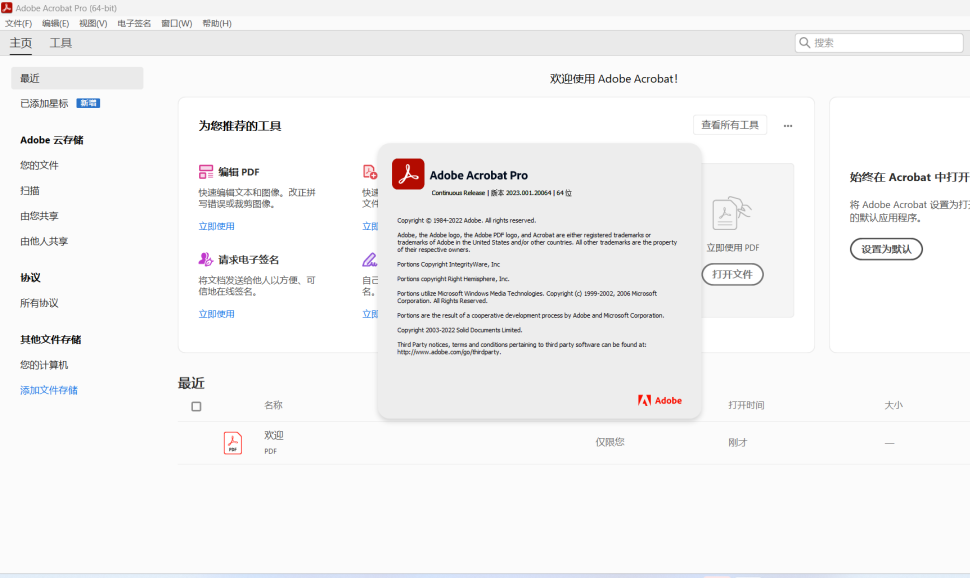The image size is (970, 578).
Task: Click the Adobe Acrobat logo in the dialog
Action: (408, 173)
